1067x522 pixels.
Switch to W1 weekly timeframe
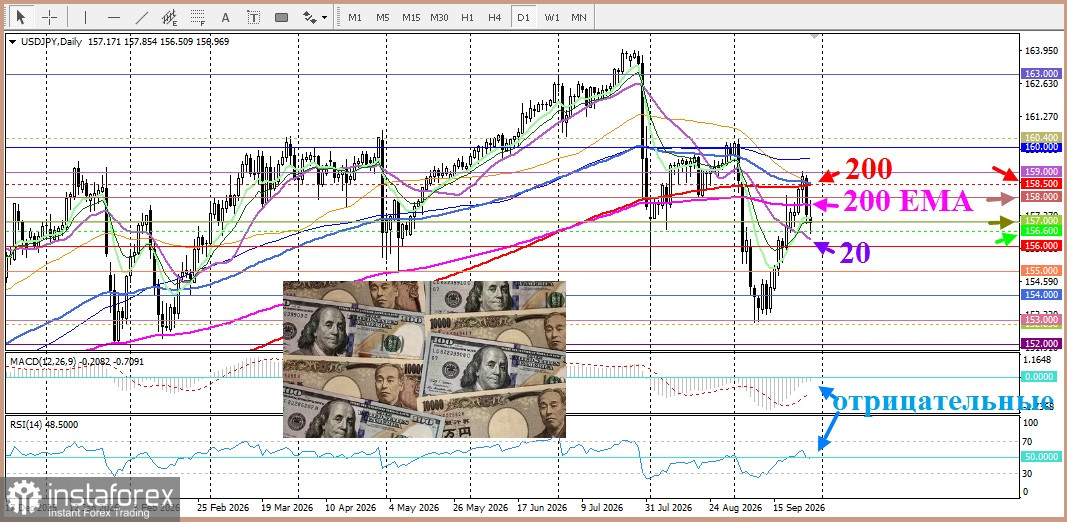pos(552,17)
